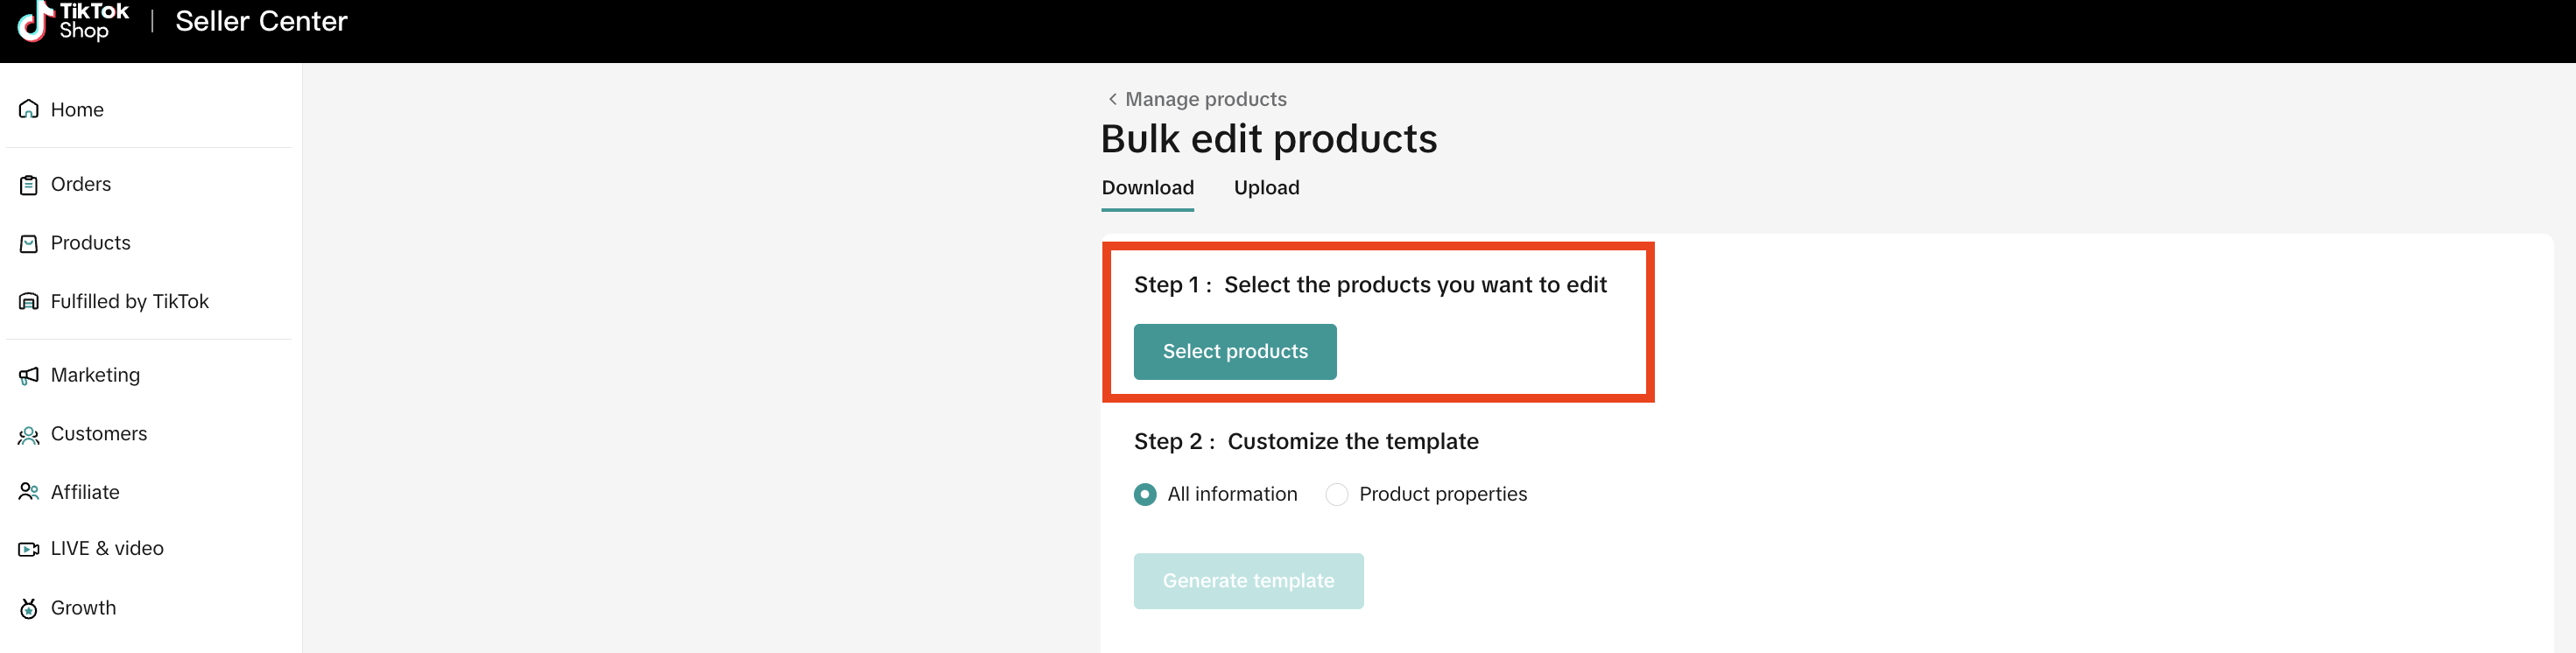Open the Download tab
The height and width of the screenshot is (653, 2576).
coord(1147,188)
